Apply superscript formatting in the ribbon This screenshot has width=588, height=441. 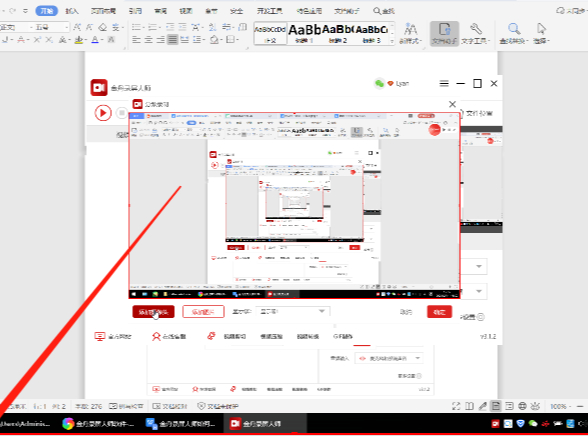pos(37,40)
